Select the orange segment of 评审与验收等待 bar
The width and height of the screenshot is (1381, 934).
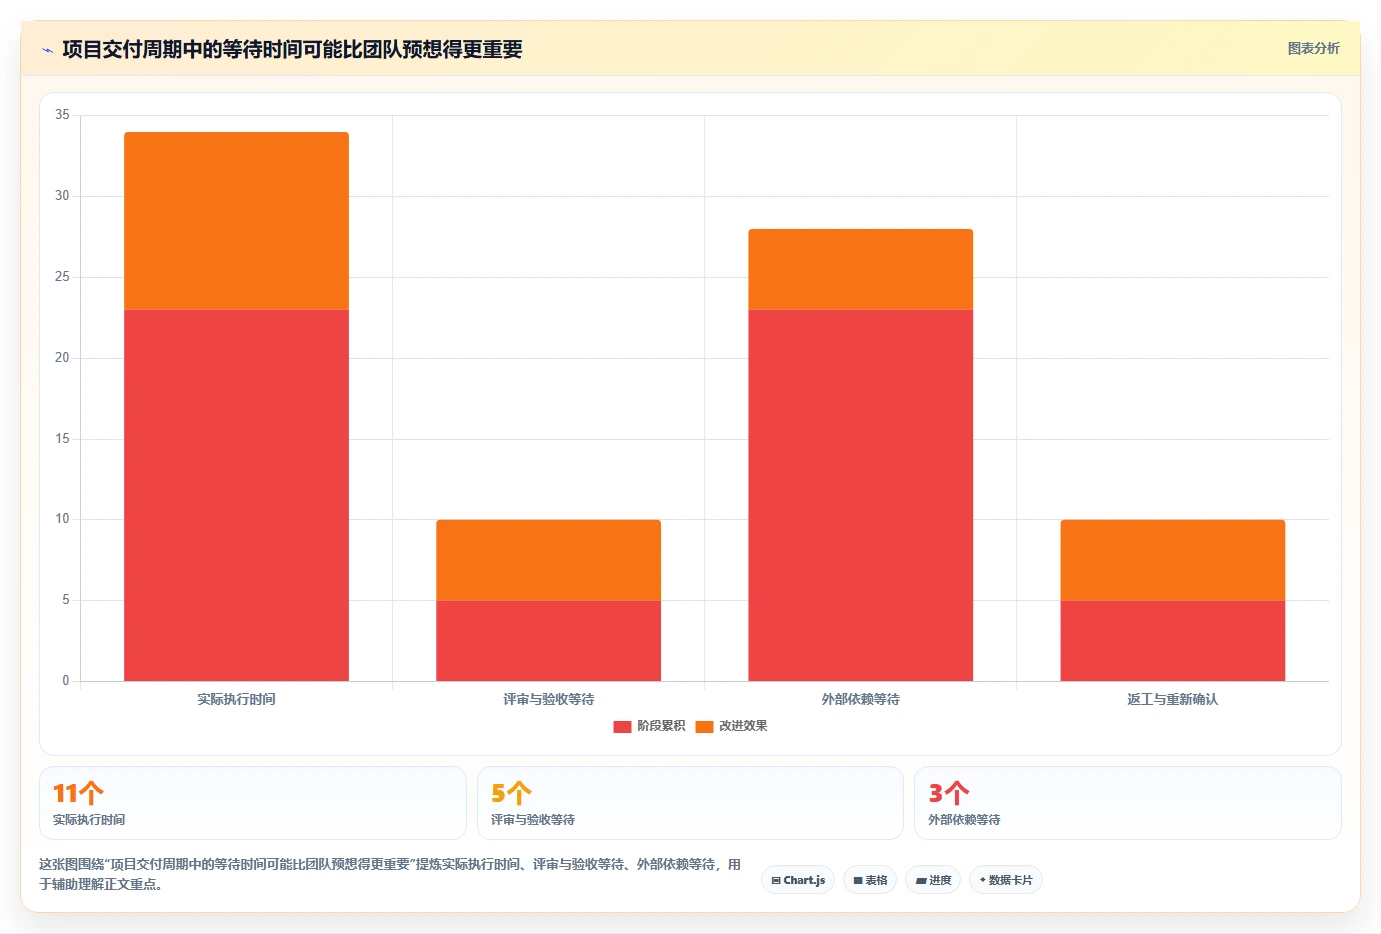pos(548,560)
